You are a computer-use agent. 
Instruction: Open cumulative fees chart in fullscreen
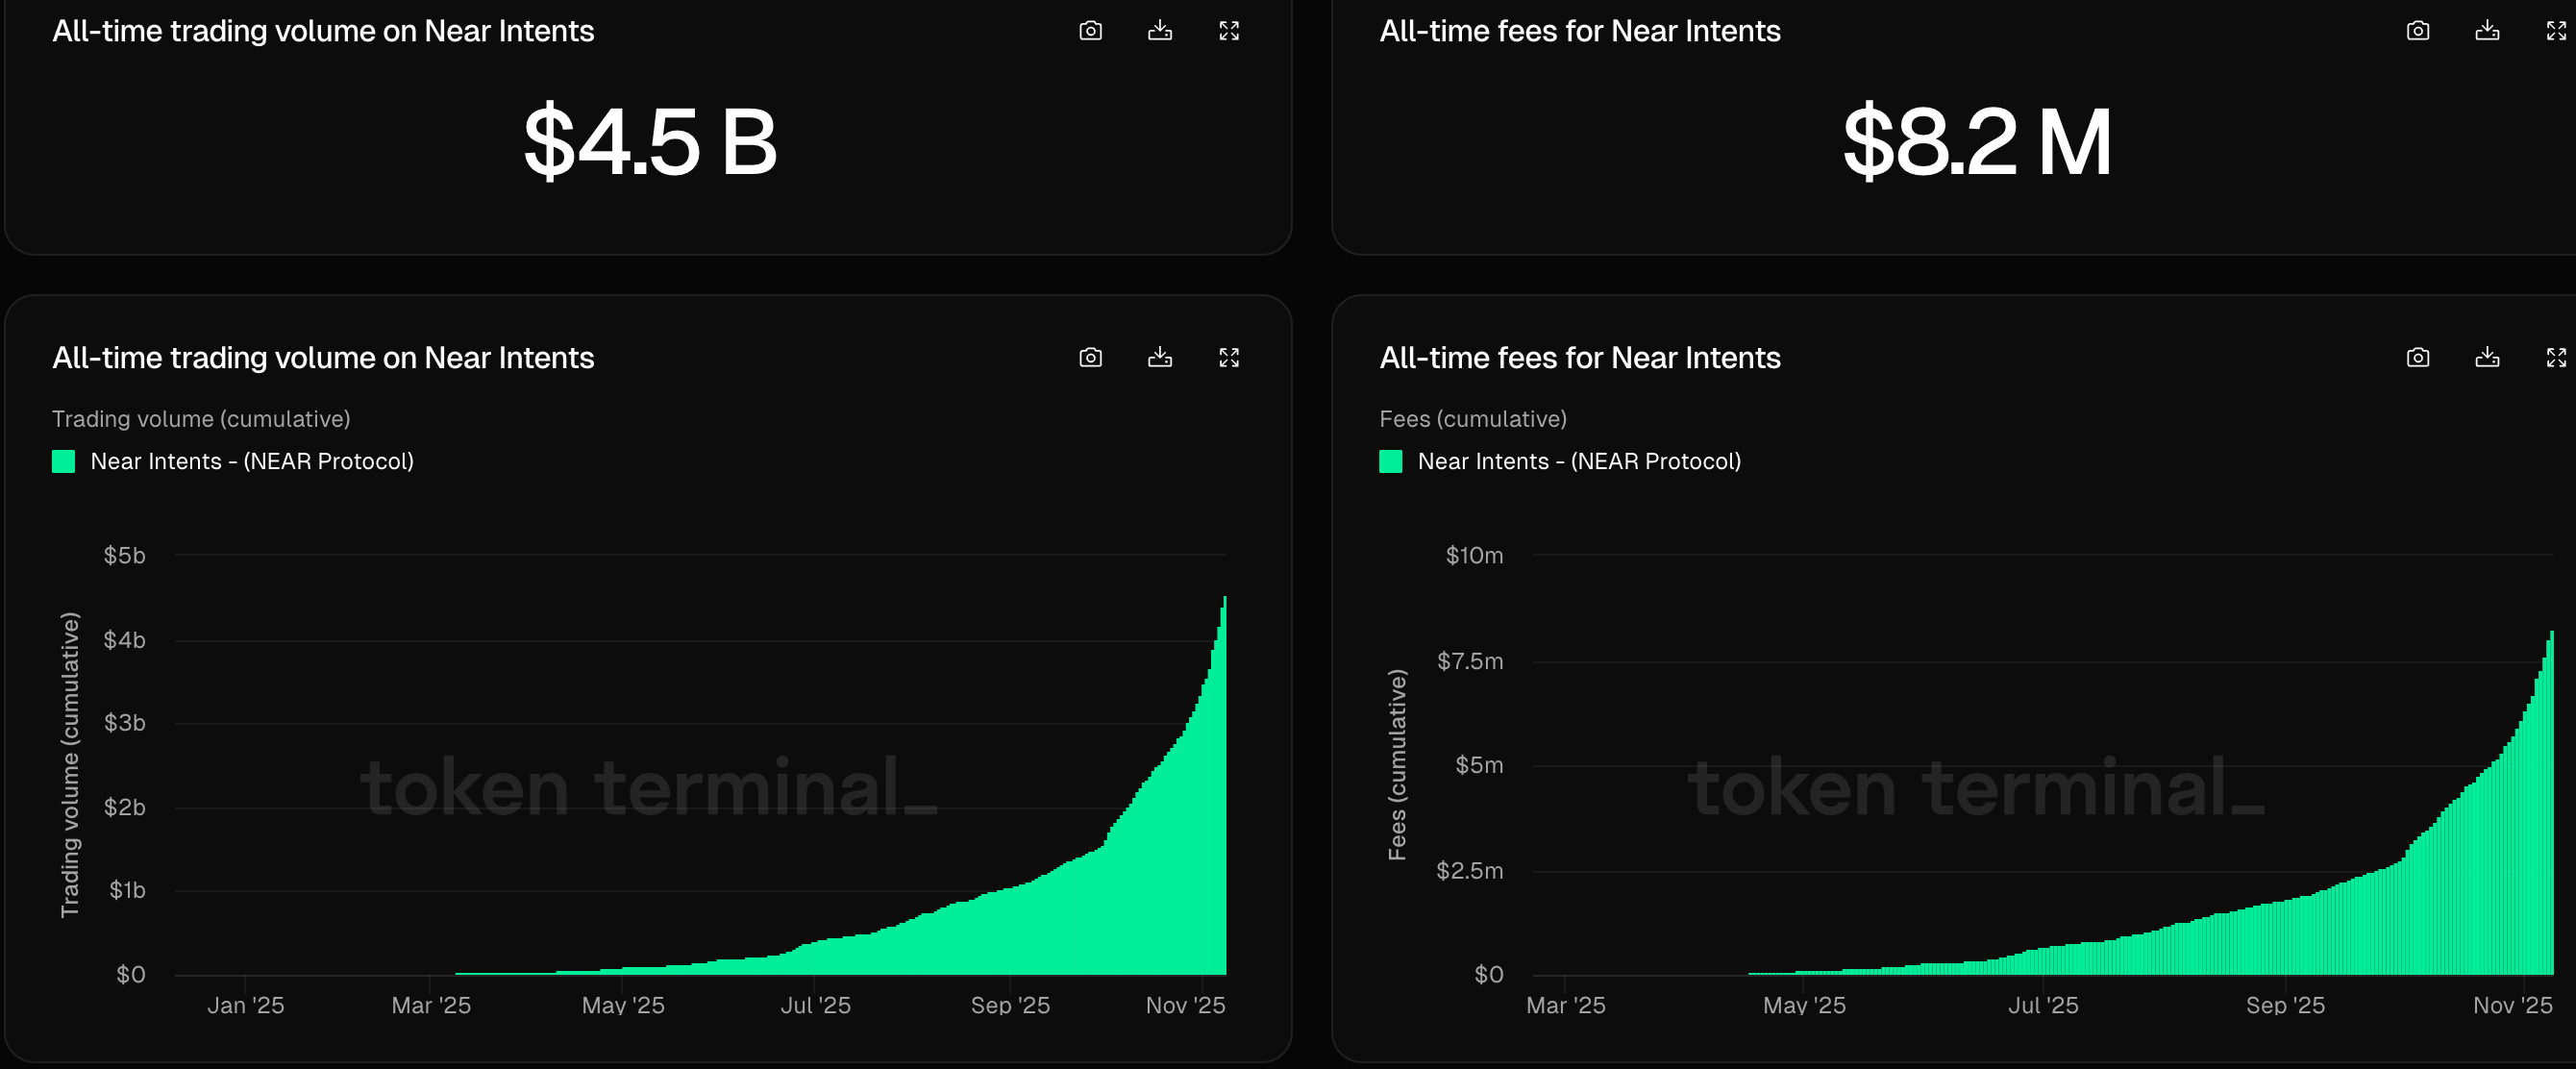pos(2555,357)
